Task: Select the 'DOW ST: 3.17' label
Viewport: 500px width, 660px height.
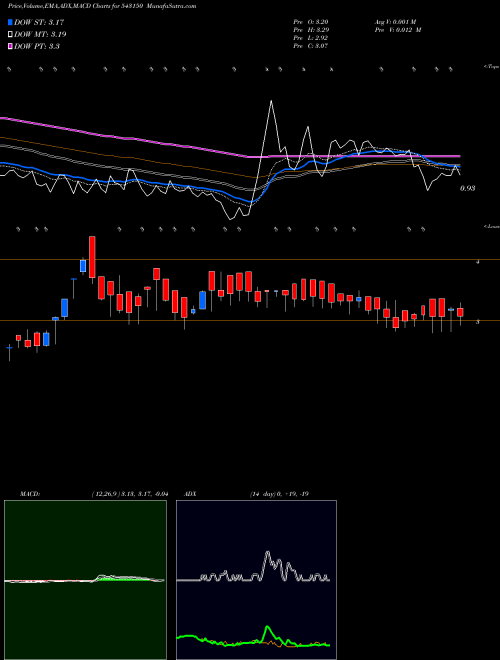Action: (39, 22)
